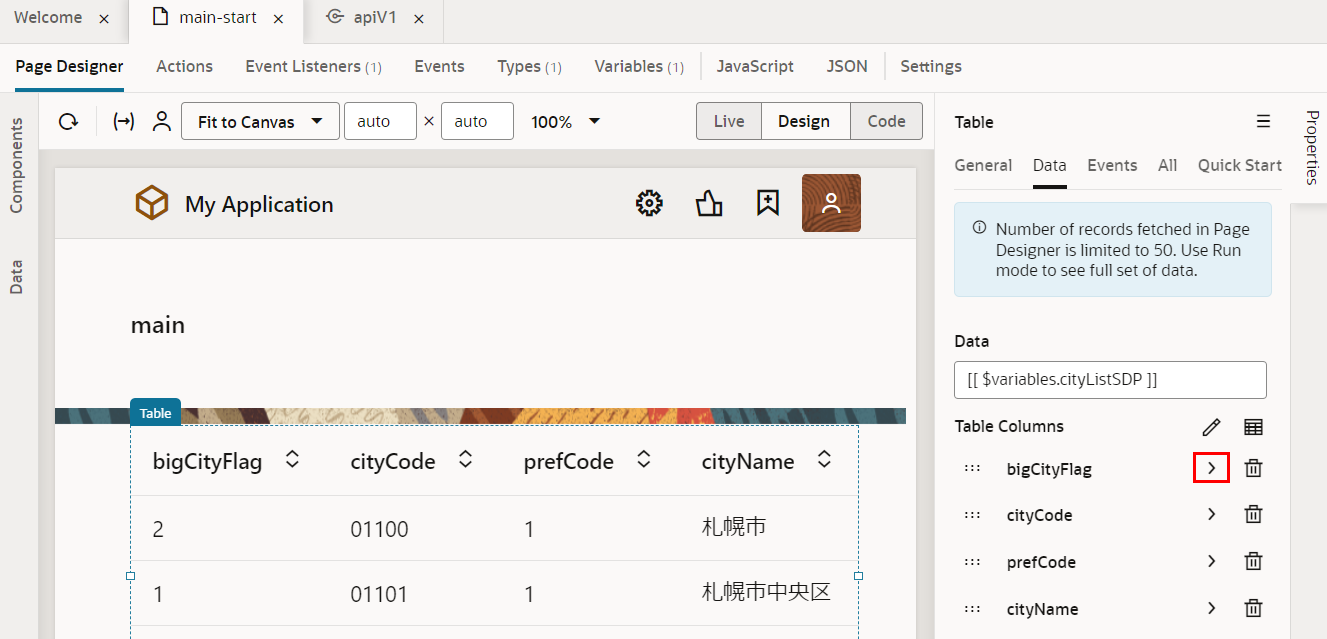
Task: Click the pencil edit icon for Table Columns
Action: [1211, 427]
